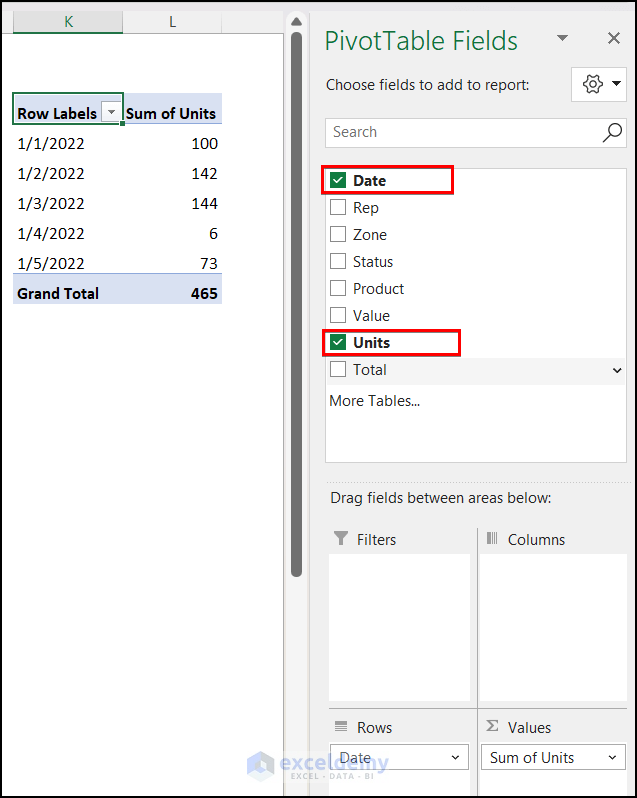Click the Values sigma icon
The width and height of the screenshot is (637, 798).
(x=492, y=727)
